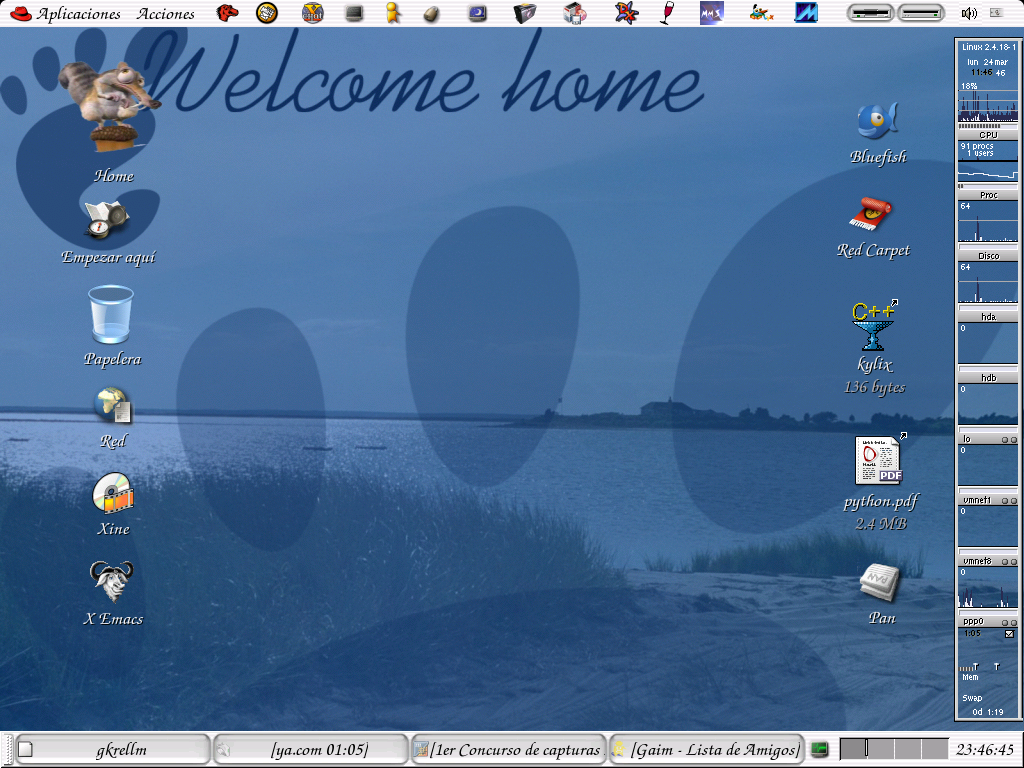
Task: Click the 23:46:45 clock applet
Action: 985,749
